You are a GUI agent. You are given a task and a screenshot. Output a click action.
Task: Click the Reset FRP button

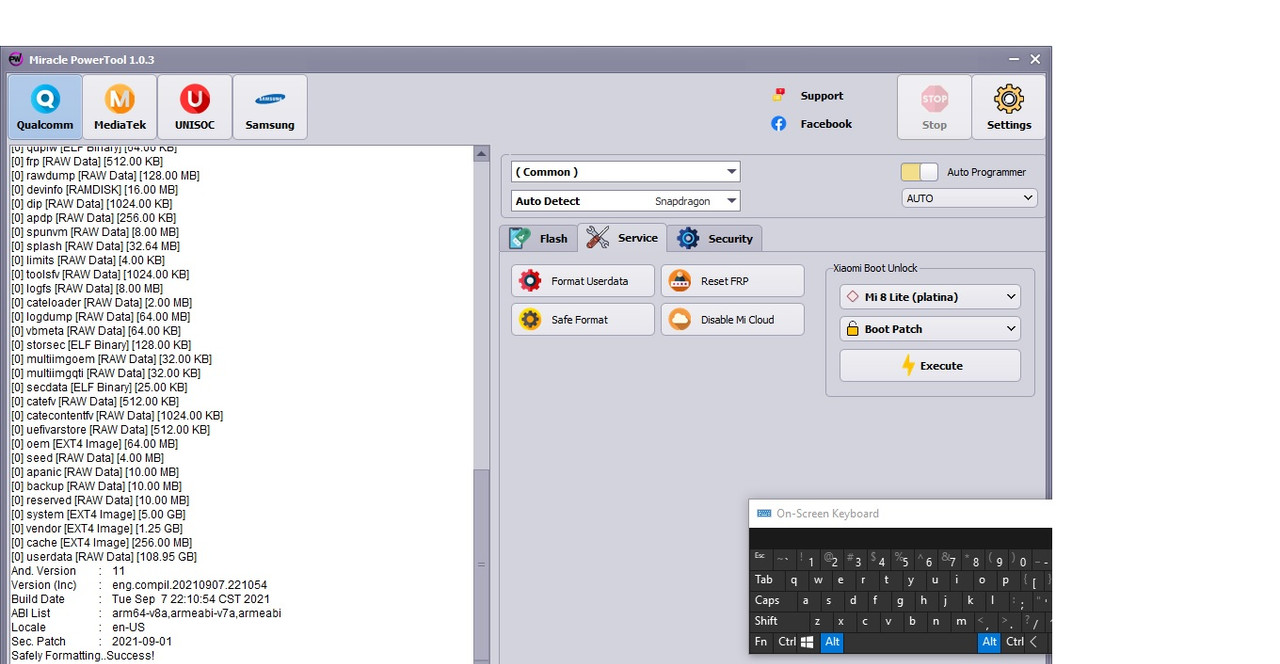pos(732,281)
